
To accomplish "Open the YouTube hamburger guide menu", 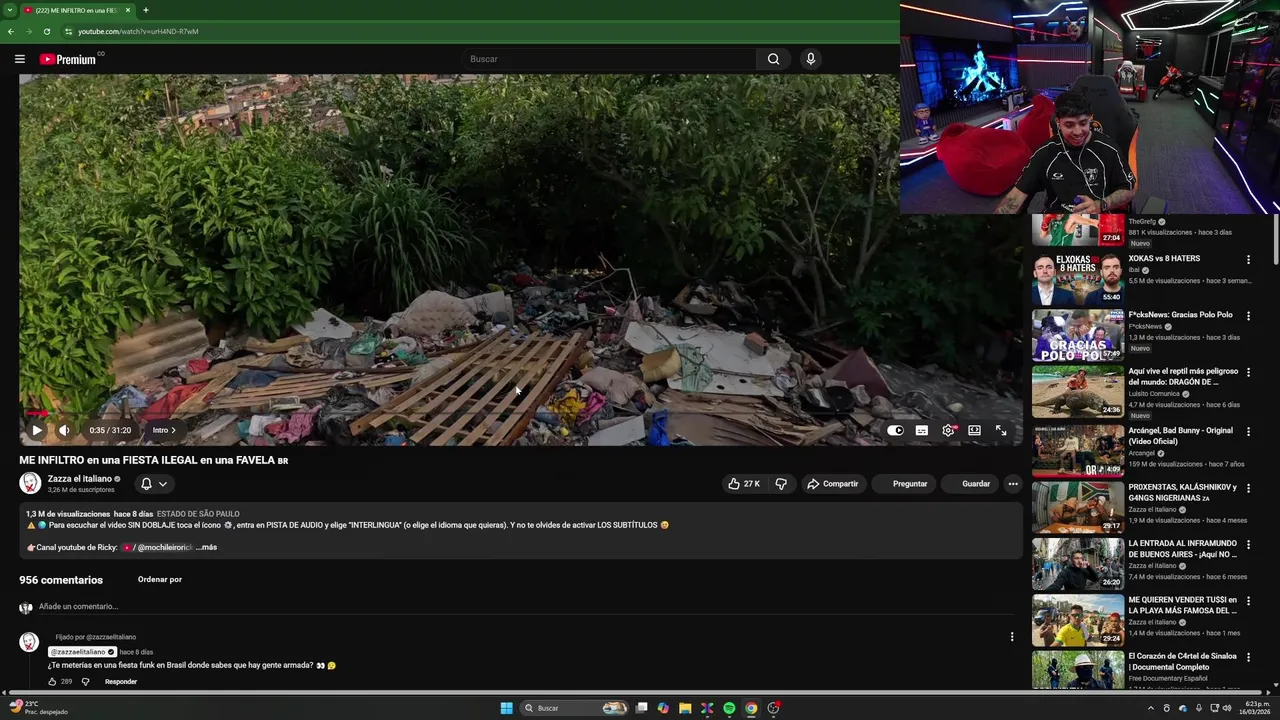I will tap(19, 59).
